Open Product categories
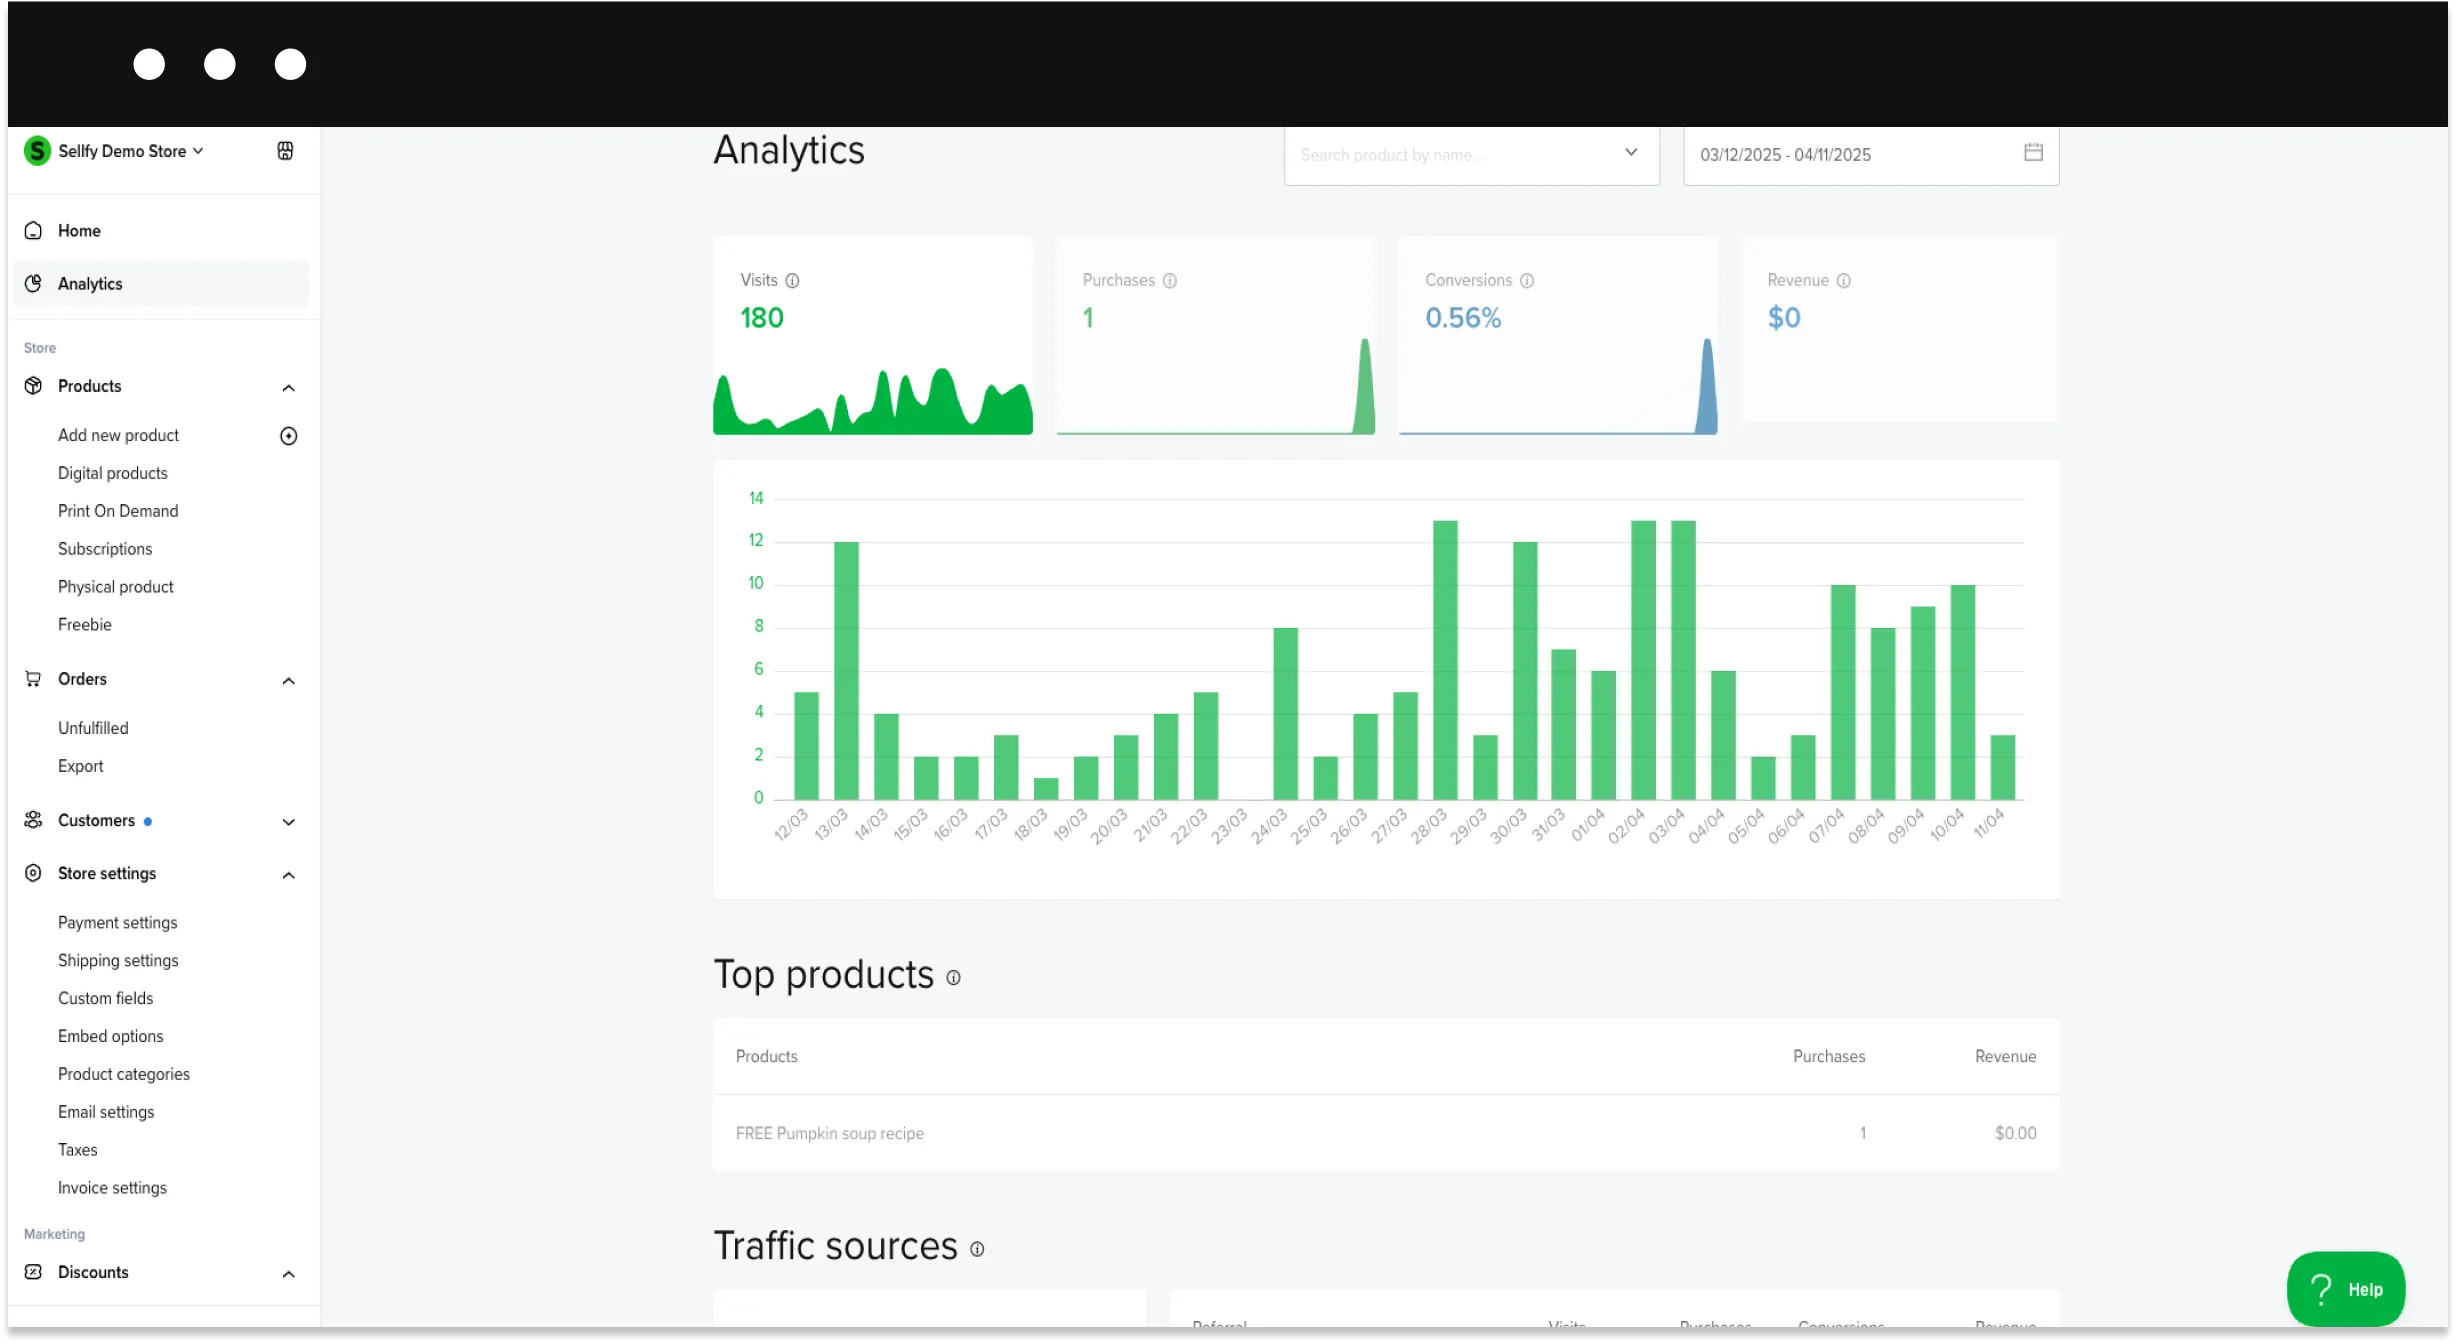Screen dimensions: 2456x1343 coord(124,1075)
